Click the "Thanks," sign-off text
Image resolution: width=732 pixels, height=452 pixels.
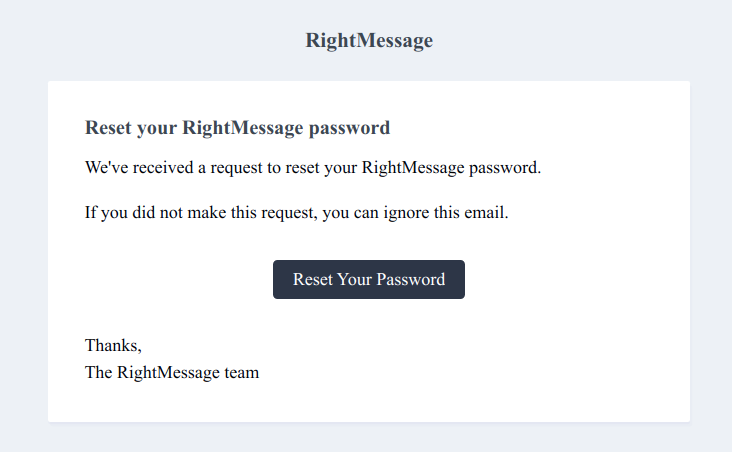pyautogui.click(x=113, y=346)
